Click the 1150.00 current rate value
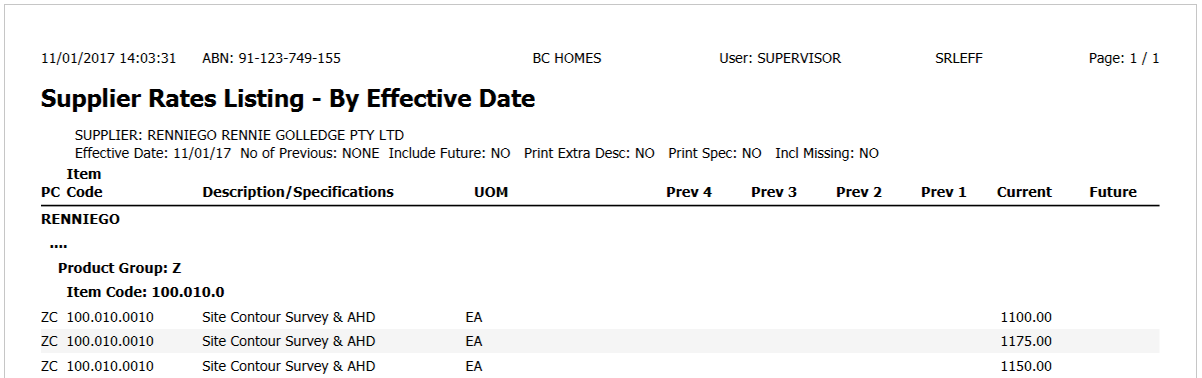The height and width of the screenshot is (378, 1202). 1026,366
